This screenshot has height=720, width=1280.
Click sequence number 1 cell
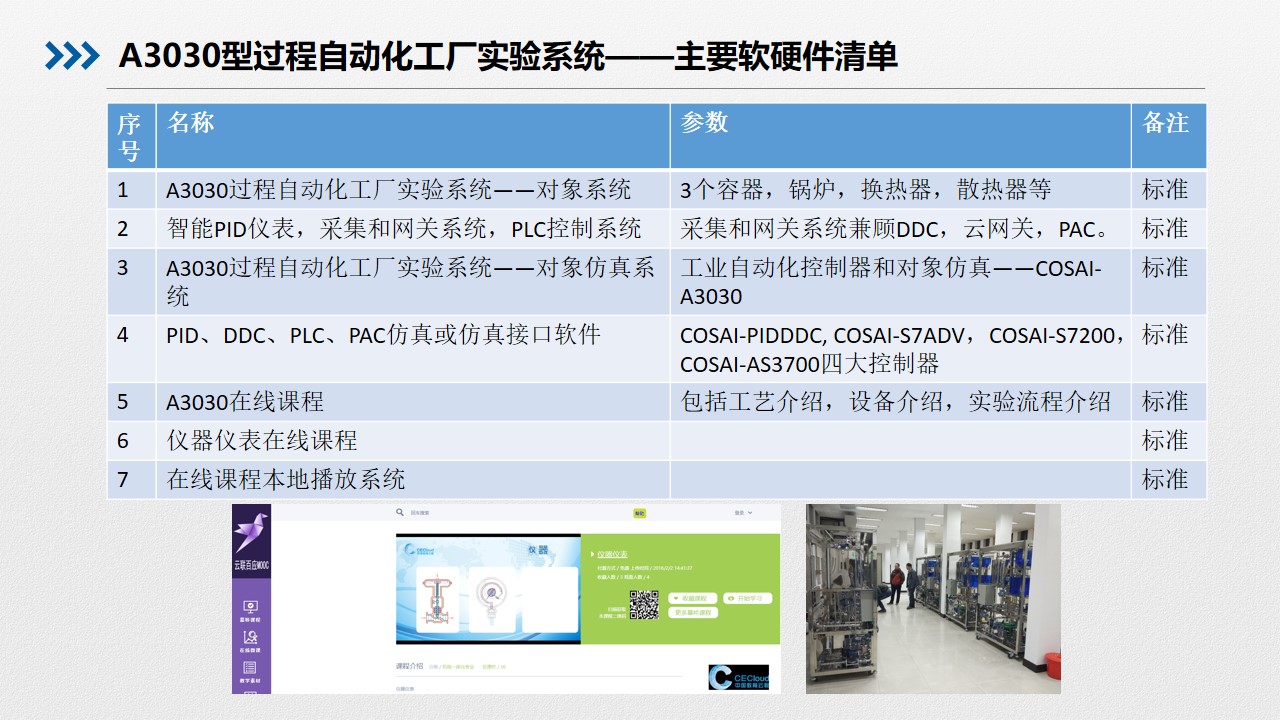(132, 190)
